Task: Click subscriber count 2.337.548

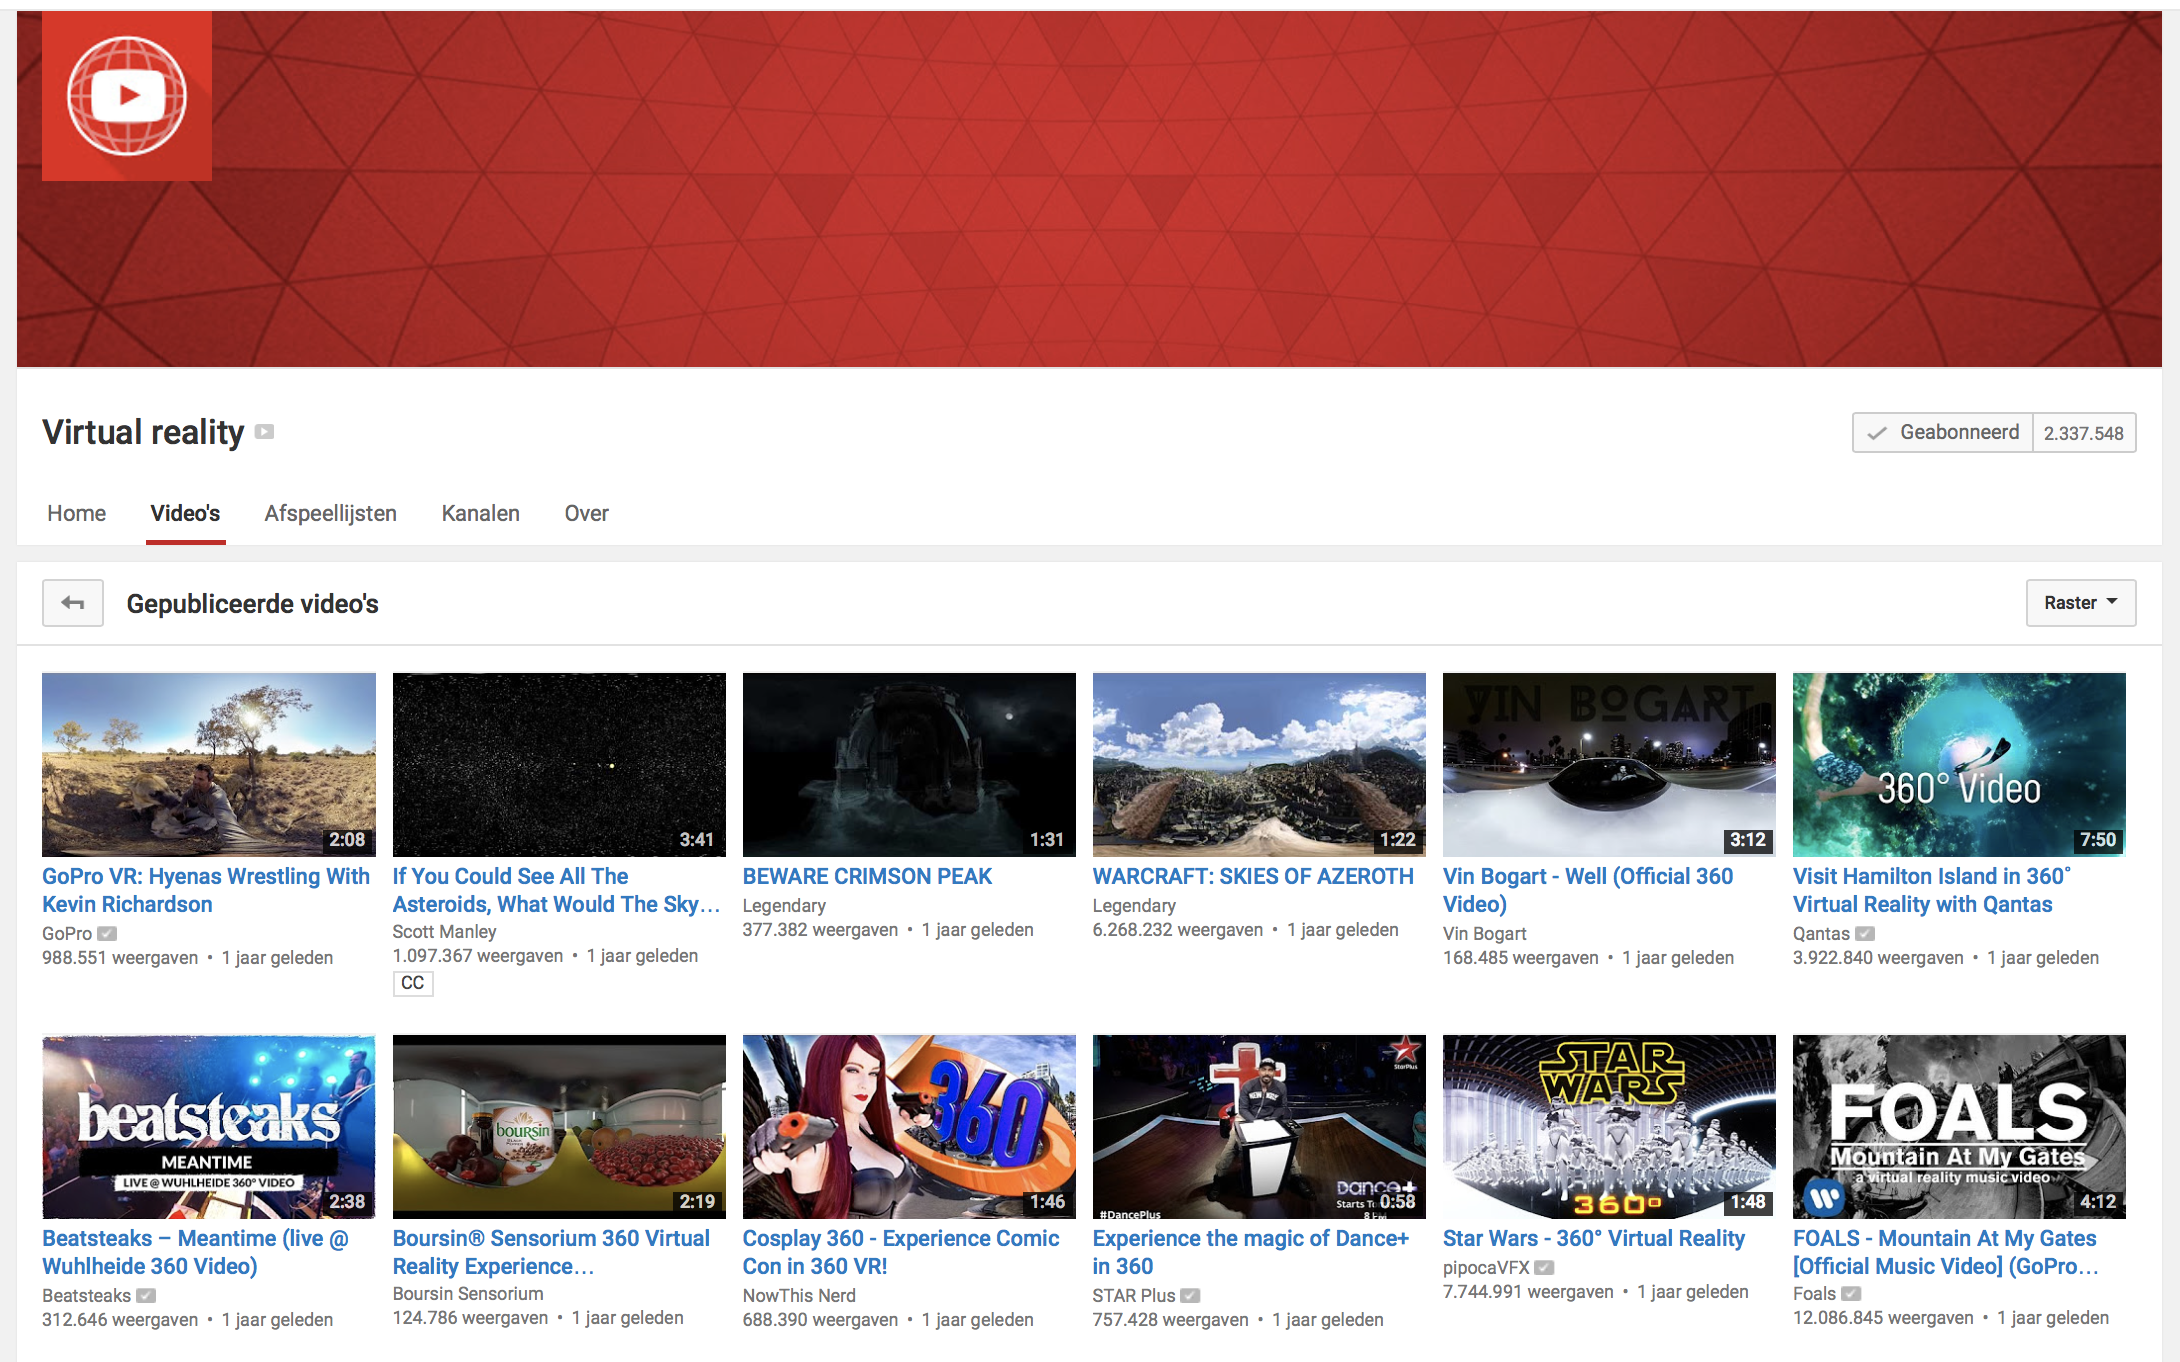Action: pyautogui.click(x=2084, y=433)
